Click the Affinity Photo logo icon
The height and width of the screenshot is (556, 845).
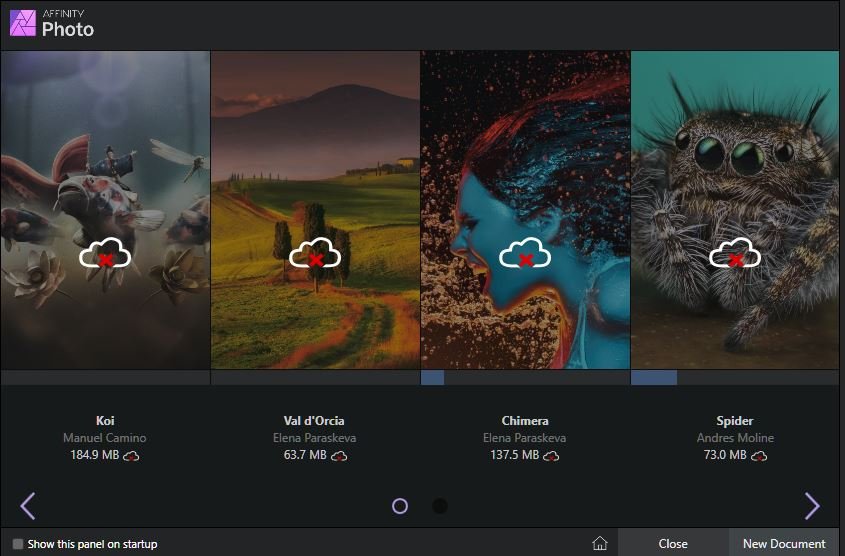23,23
